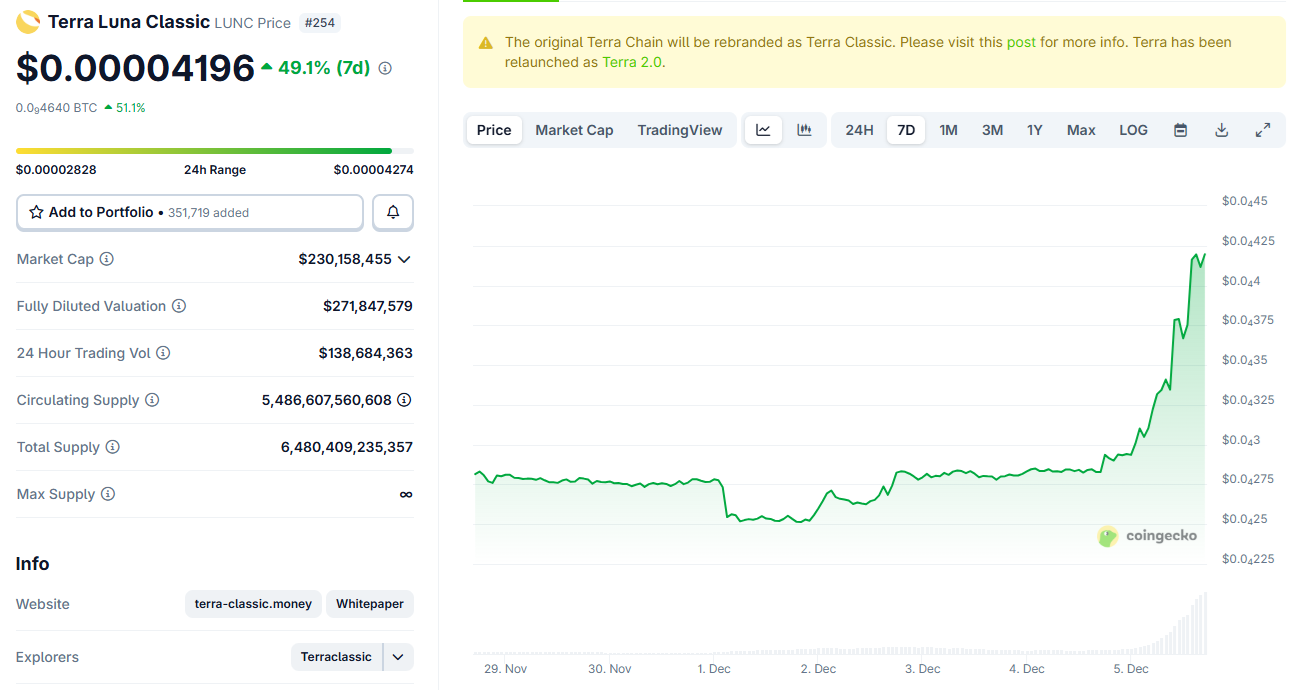Viewport: 1301px width, 690px height.
Task: Open the Explorers dropdown arrow
Action: pyautogui.click(x=397, y=657)
